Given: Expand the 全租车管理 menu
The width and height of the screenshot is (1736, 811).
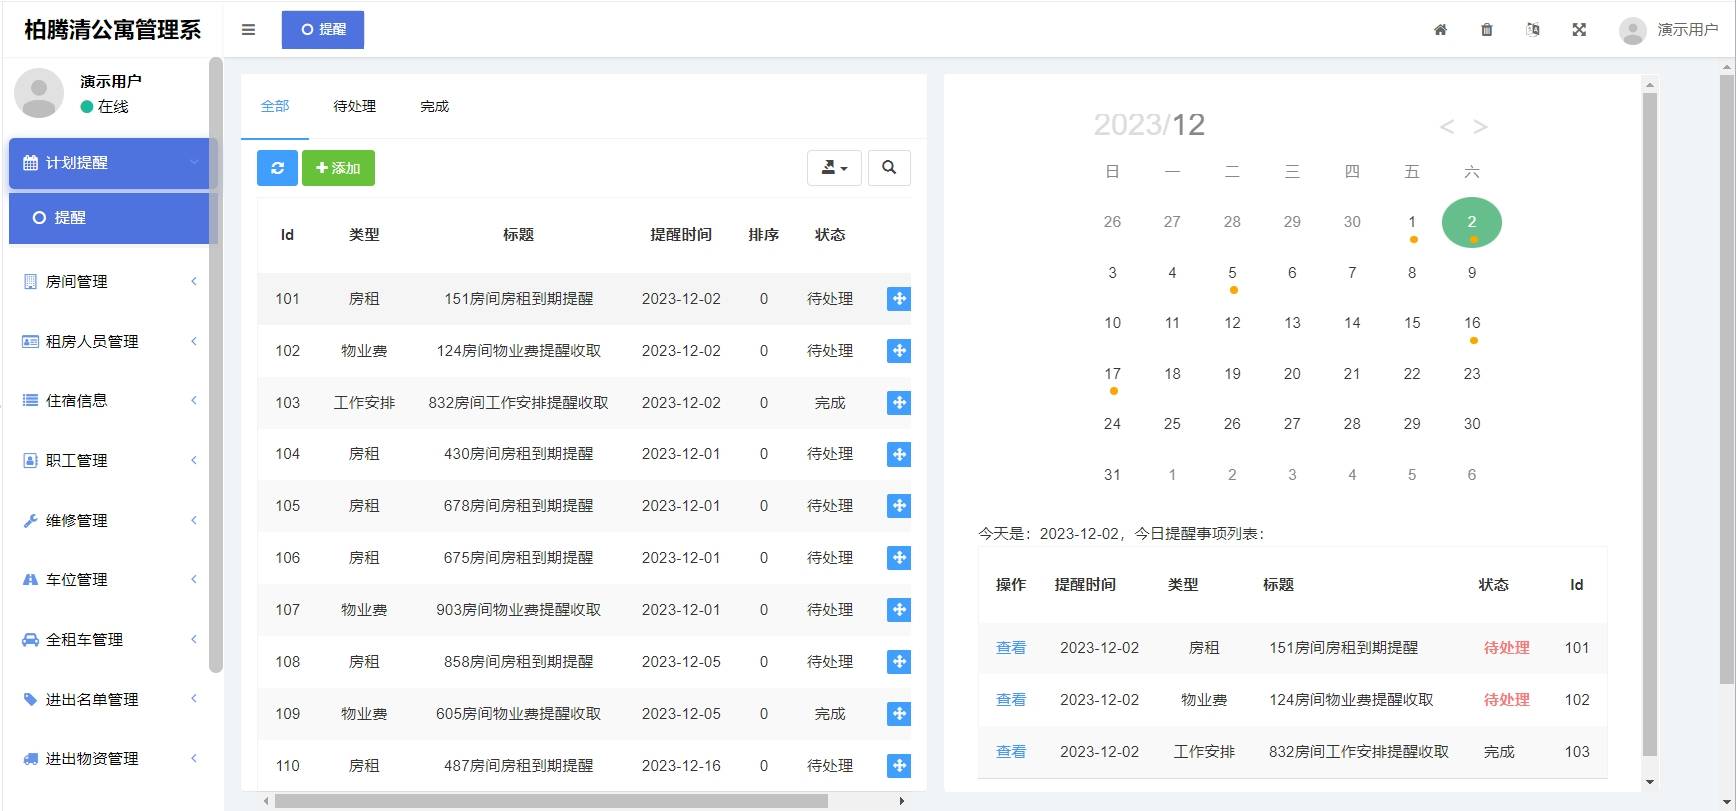Looking at the screenshot, I should coord(110,640).
